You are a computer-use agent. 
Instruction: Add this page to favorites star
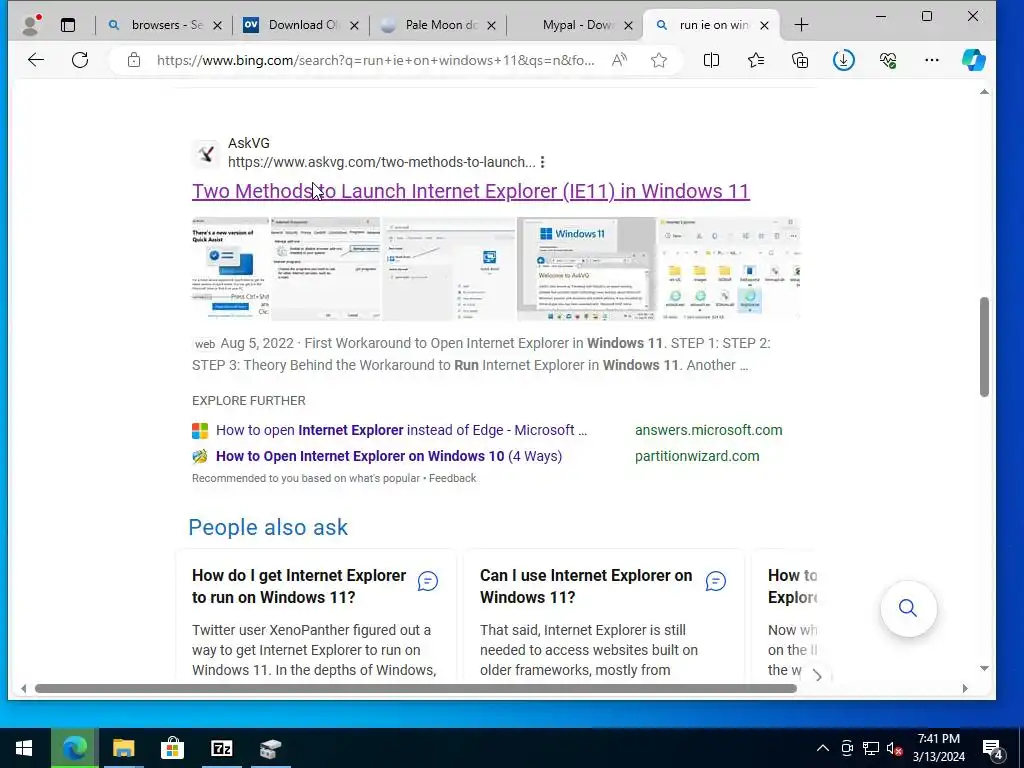659,60
